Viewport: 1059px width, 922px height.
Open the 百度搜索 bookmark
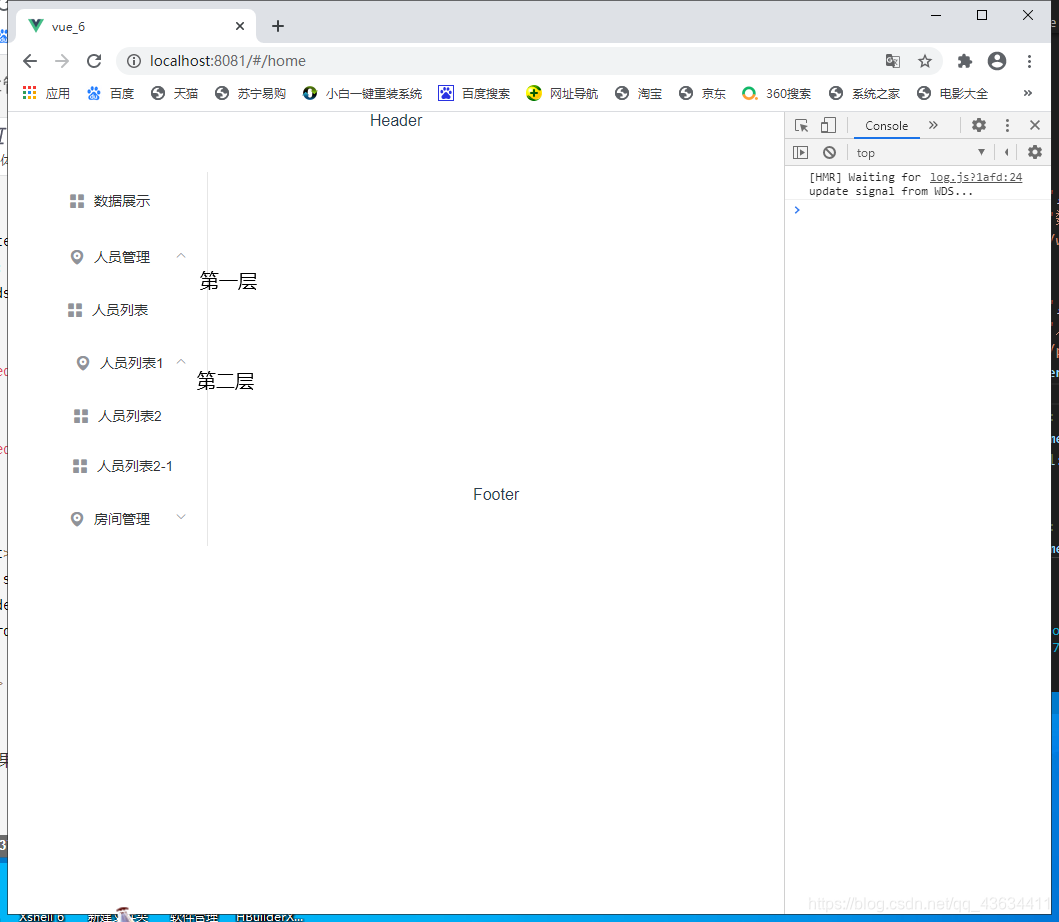click(x=475, y=93)
